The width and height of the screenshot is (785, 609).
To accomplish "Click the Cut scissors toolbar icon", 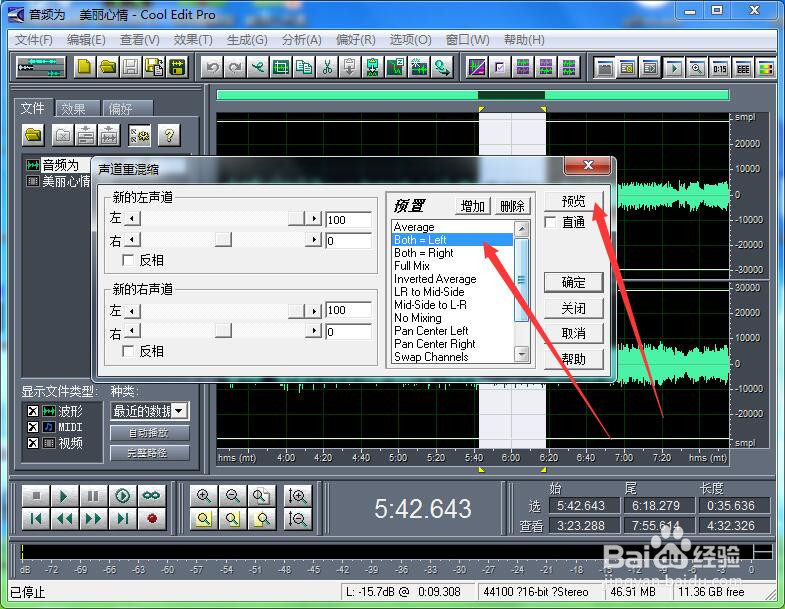I will [327, 67].
